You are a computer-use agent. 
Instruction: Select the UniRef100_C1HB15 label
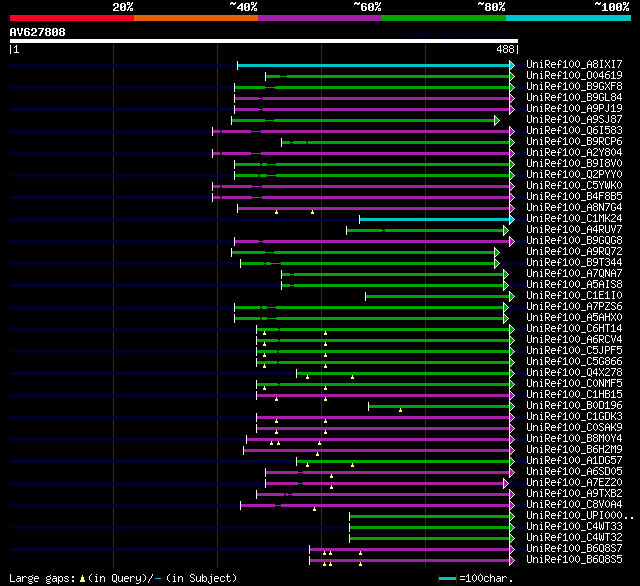click(x=574, y=395)
